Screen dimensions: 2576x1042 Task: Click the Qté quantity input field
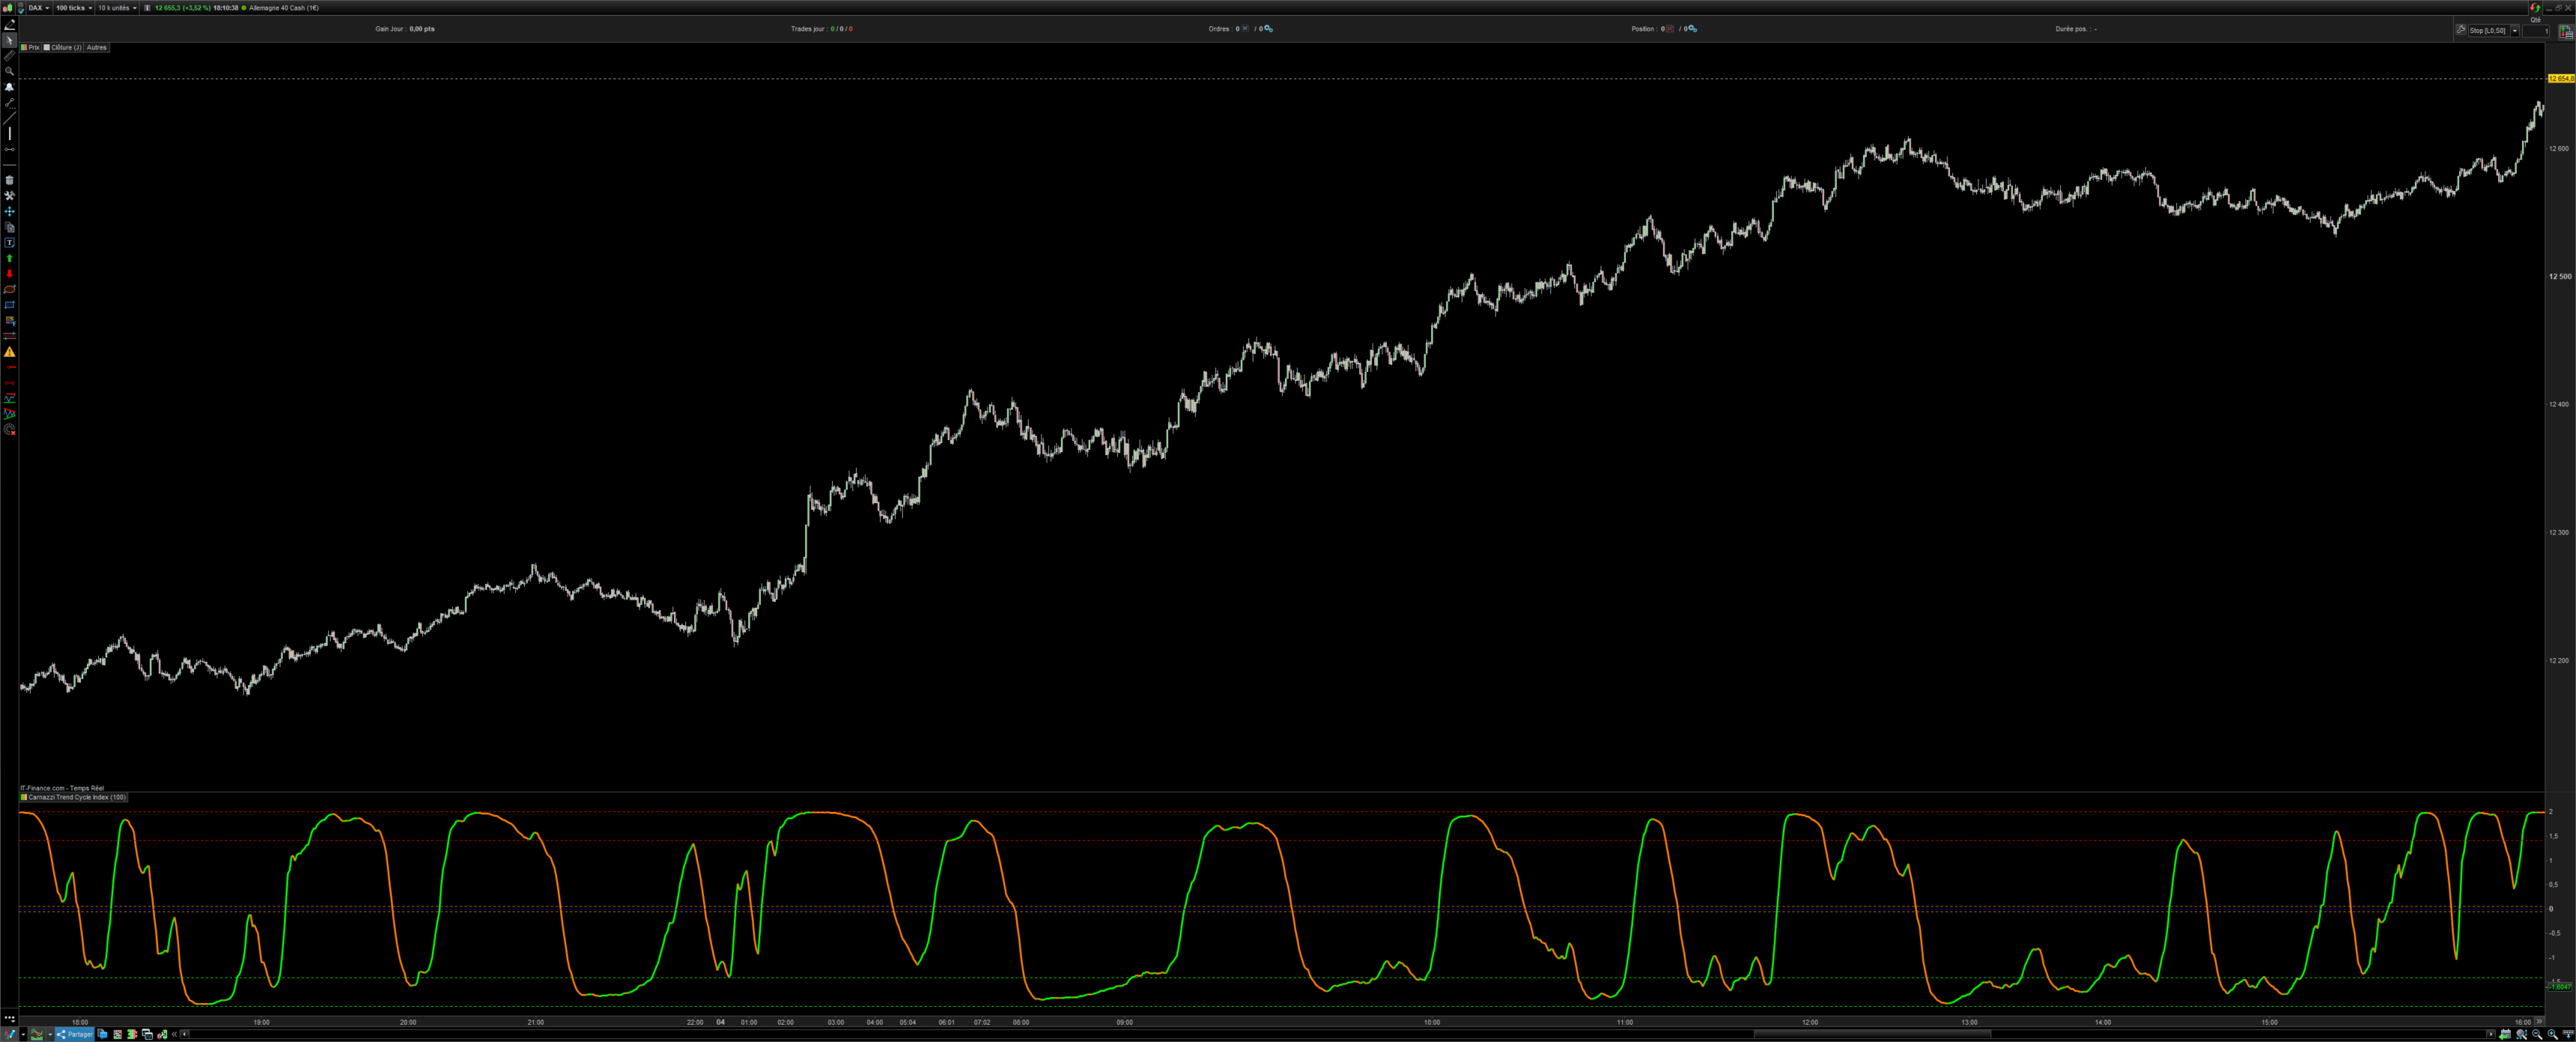[2536, 31]
